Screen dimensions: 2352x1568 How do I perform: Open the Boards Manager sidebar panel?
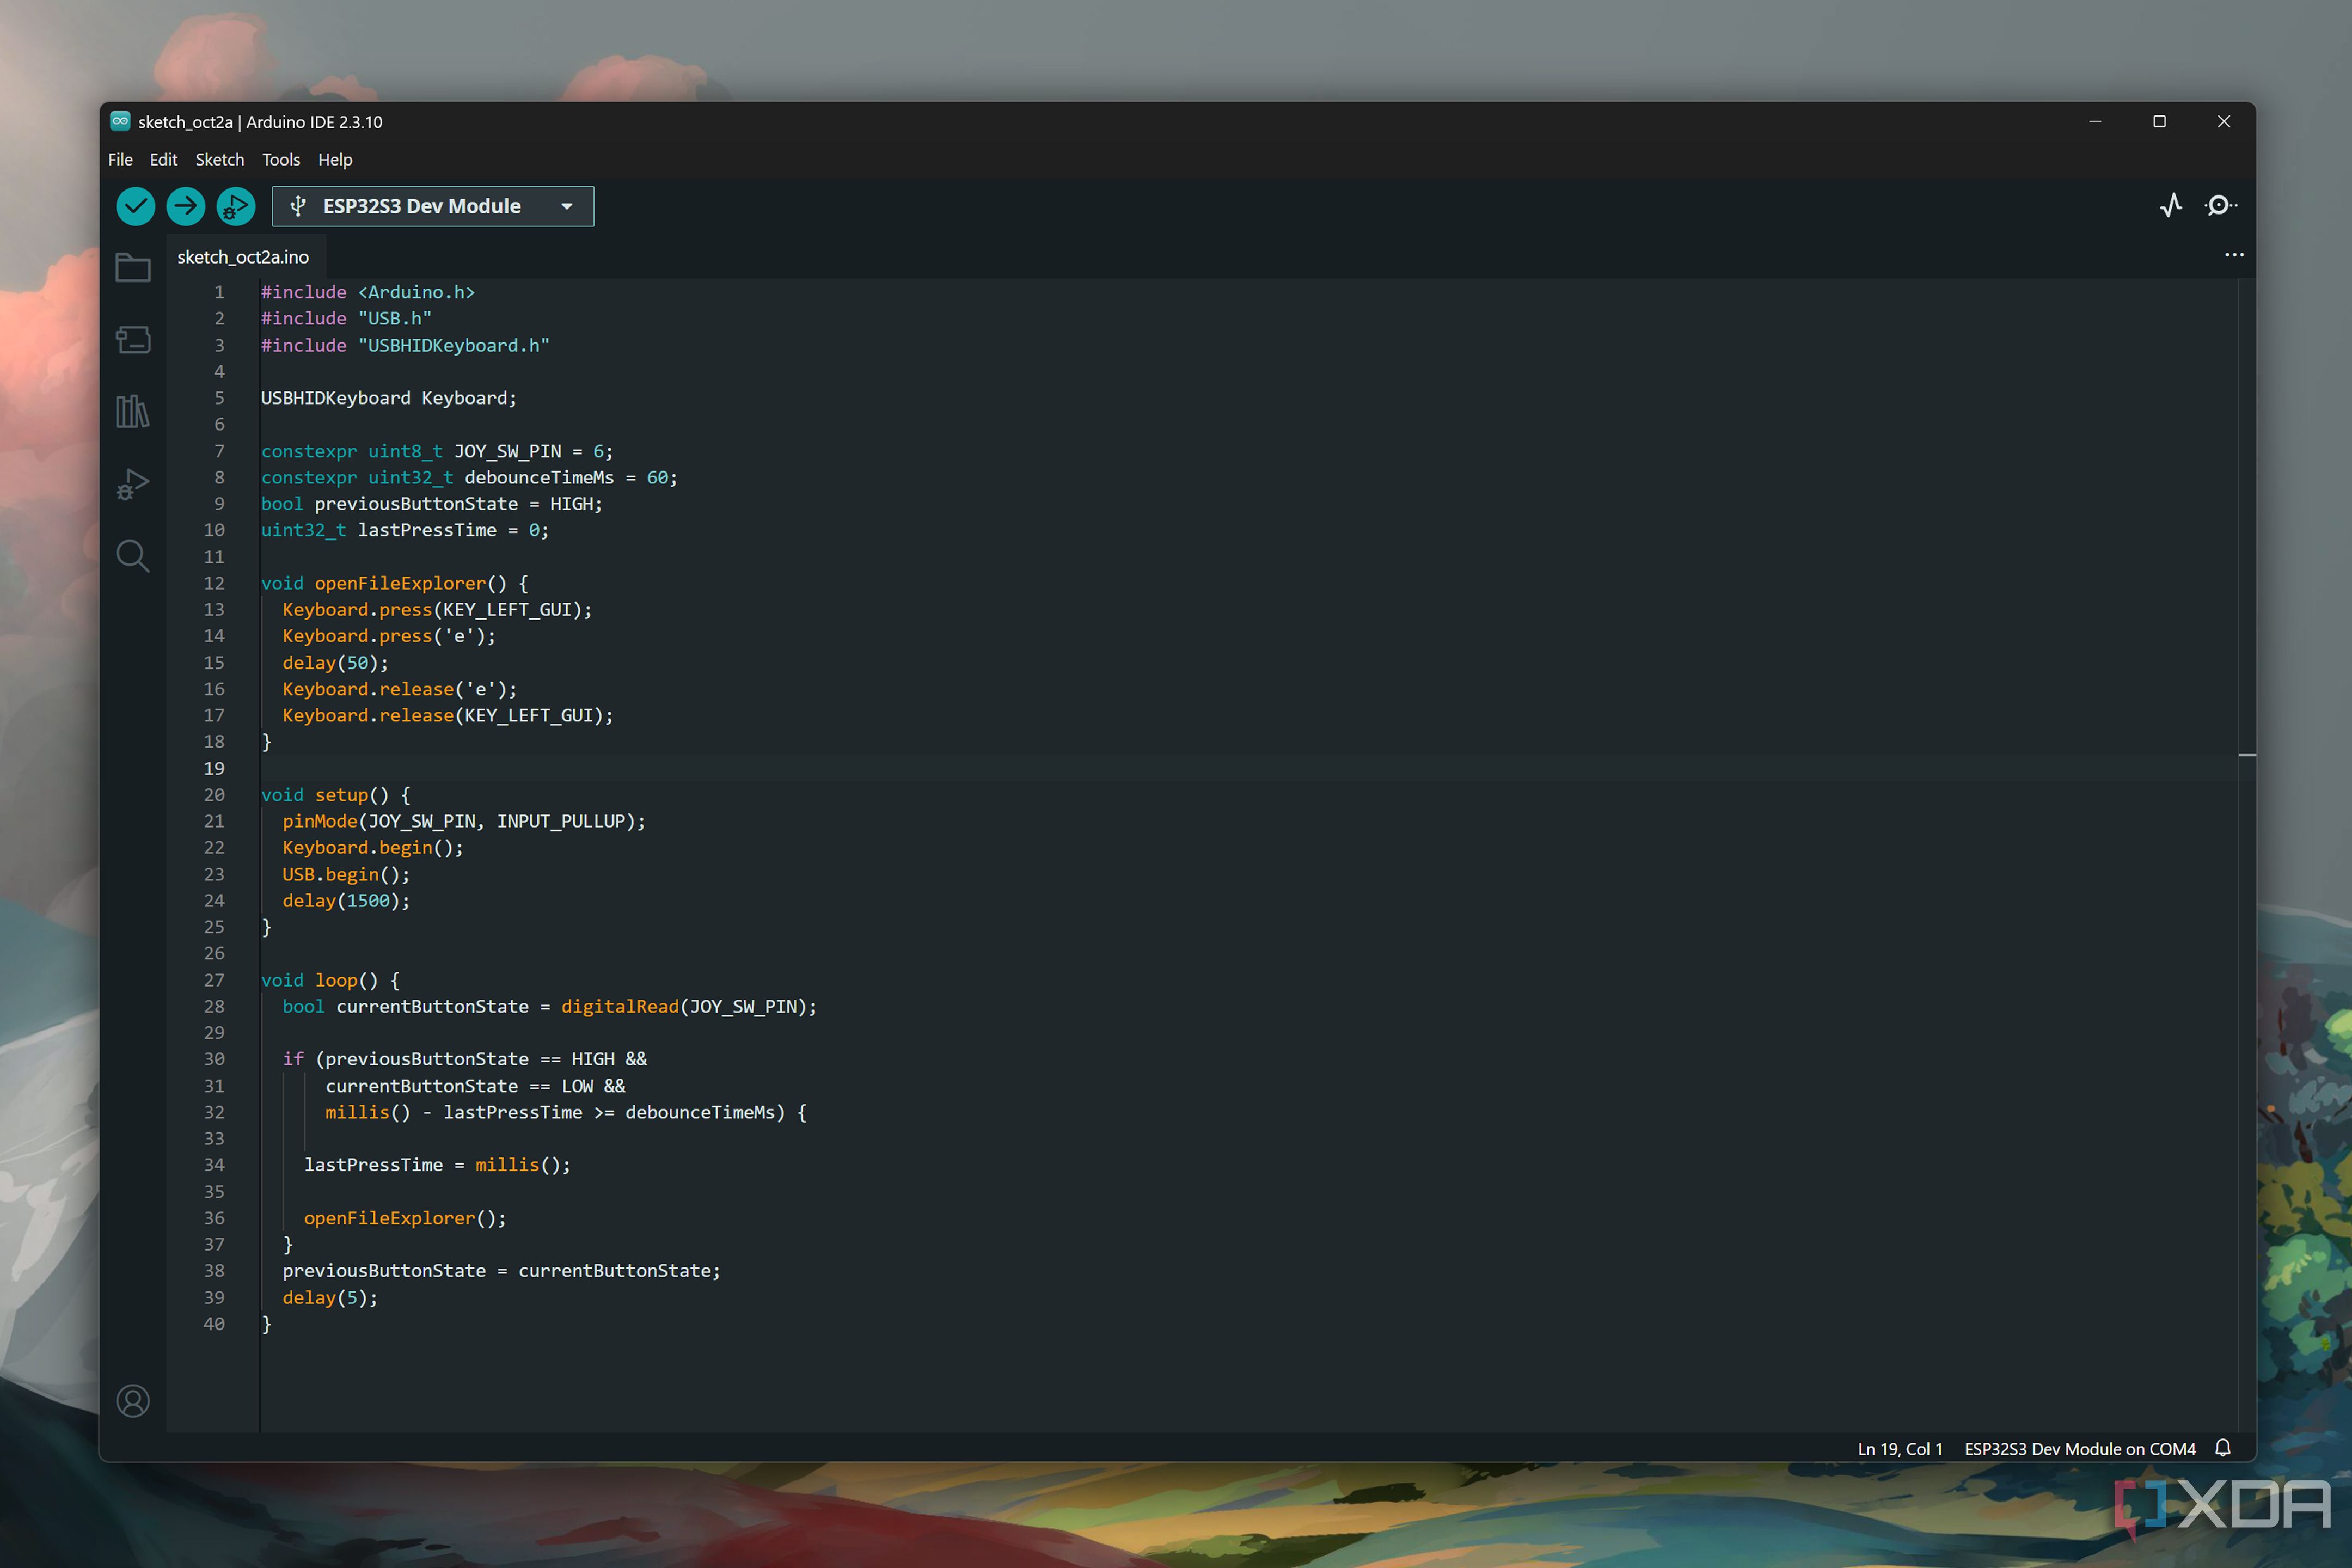(133, 340)
